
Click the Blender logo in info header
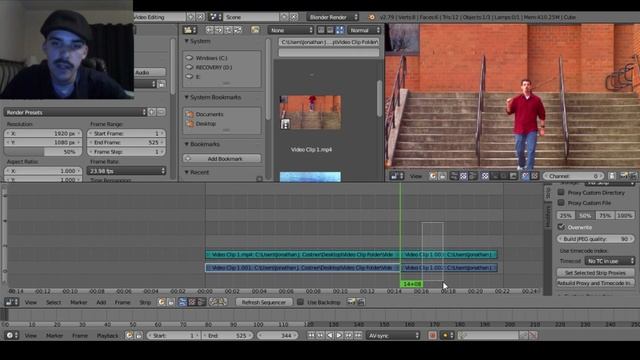(x=371, y=17)
